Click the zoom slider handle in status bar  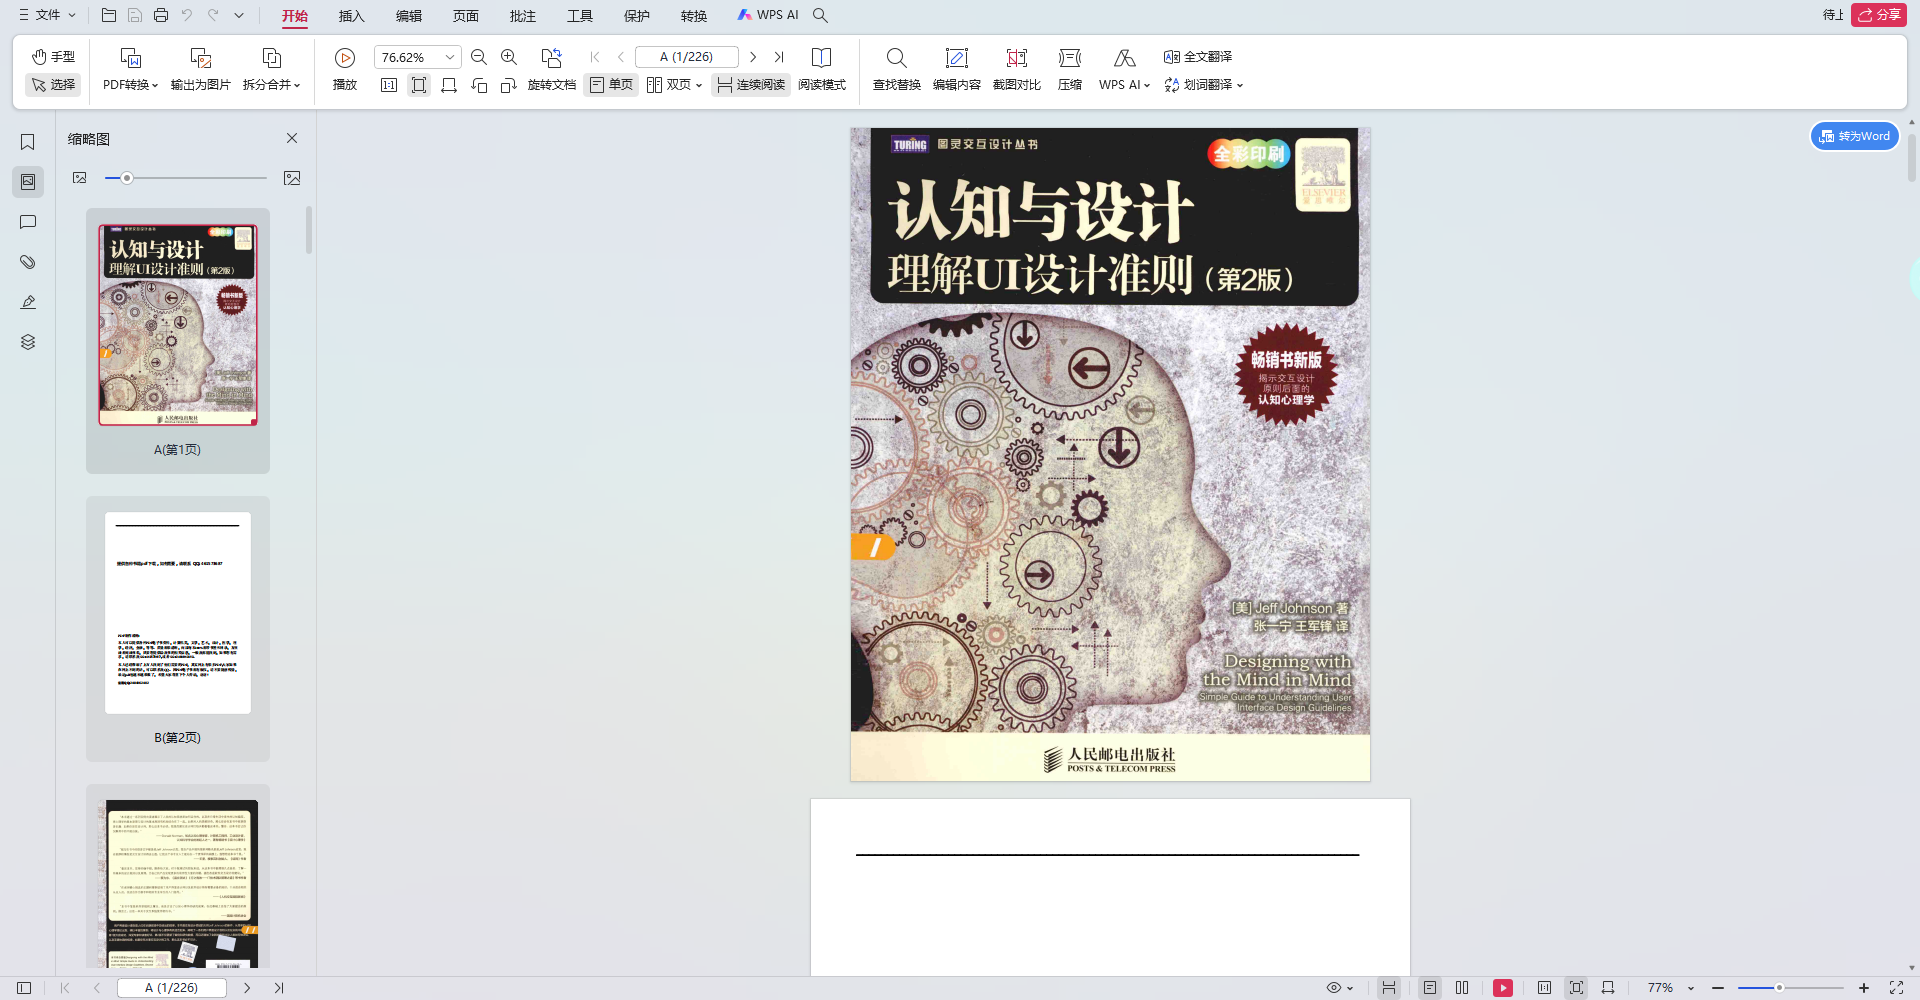coord(1779,988)
